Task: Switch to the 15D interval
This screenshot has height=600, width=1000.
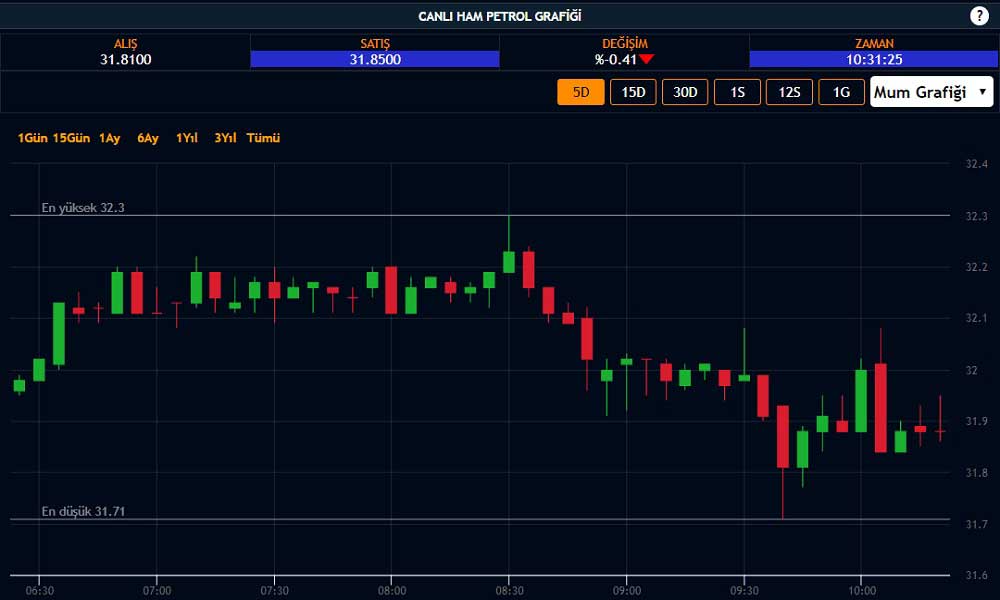Action: tap(633, 92)
